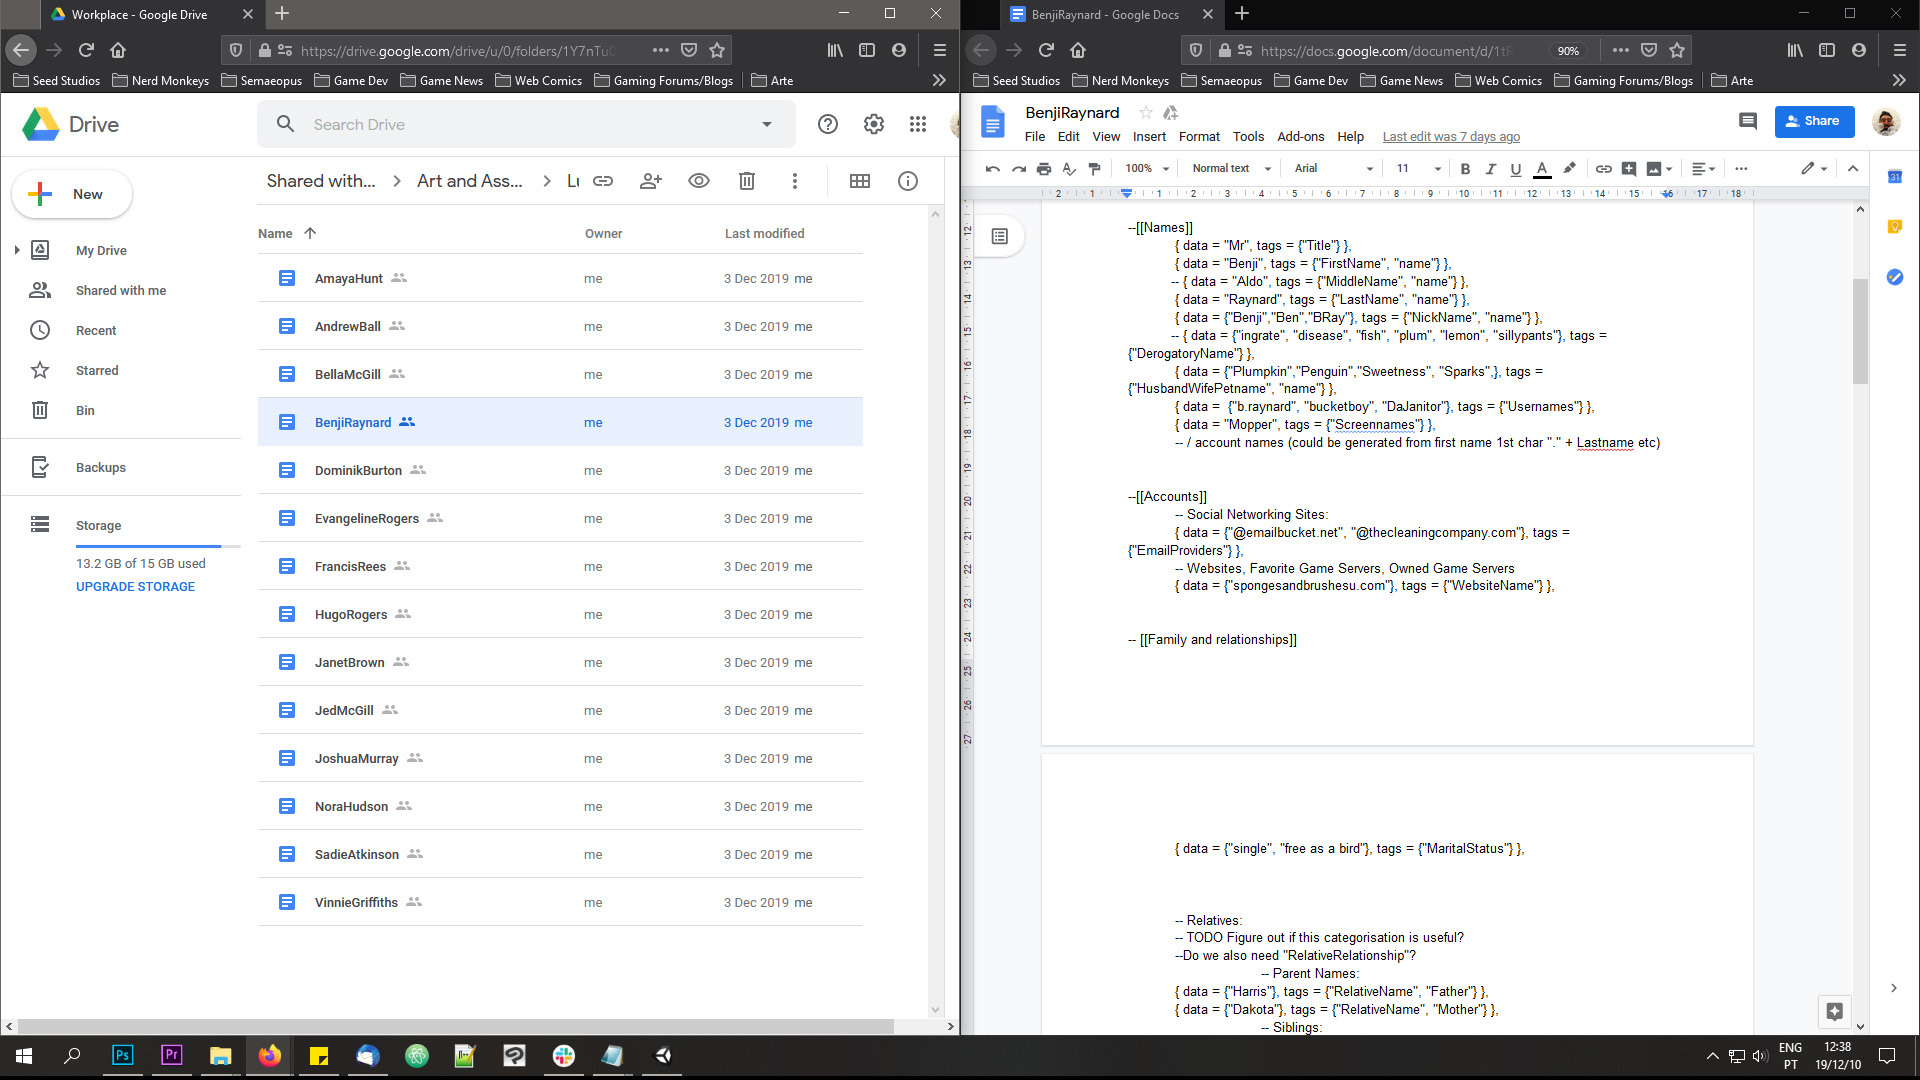Open the text alignment dropdown
The width and height of the screenshot is (1920, 1080).
(1703, 169)
